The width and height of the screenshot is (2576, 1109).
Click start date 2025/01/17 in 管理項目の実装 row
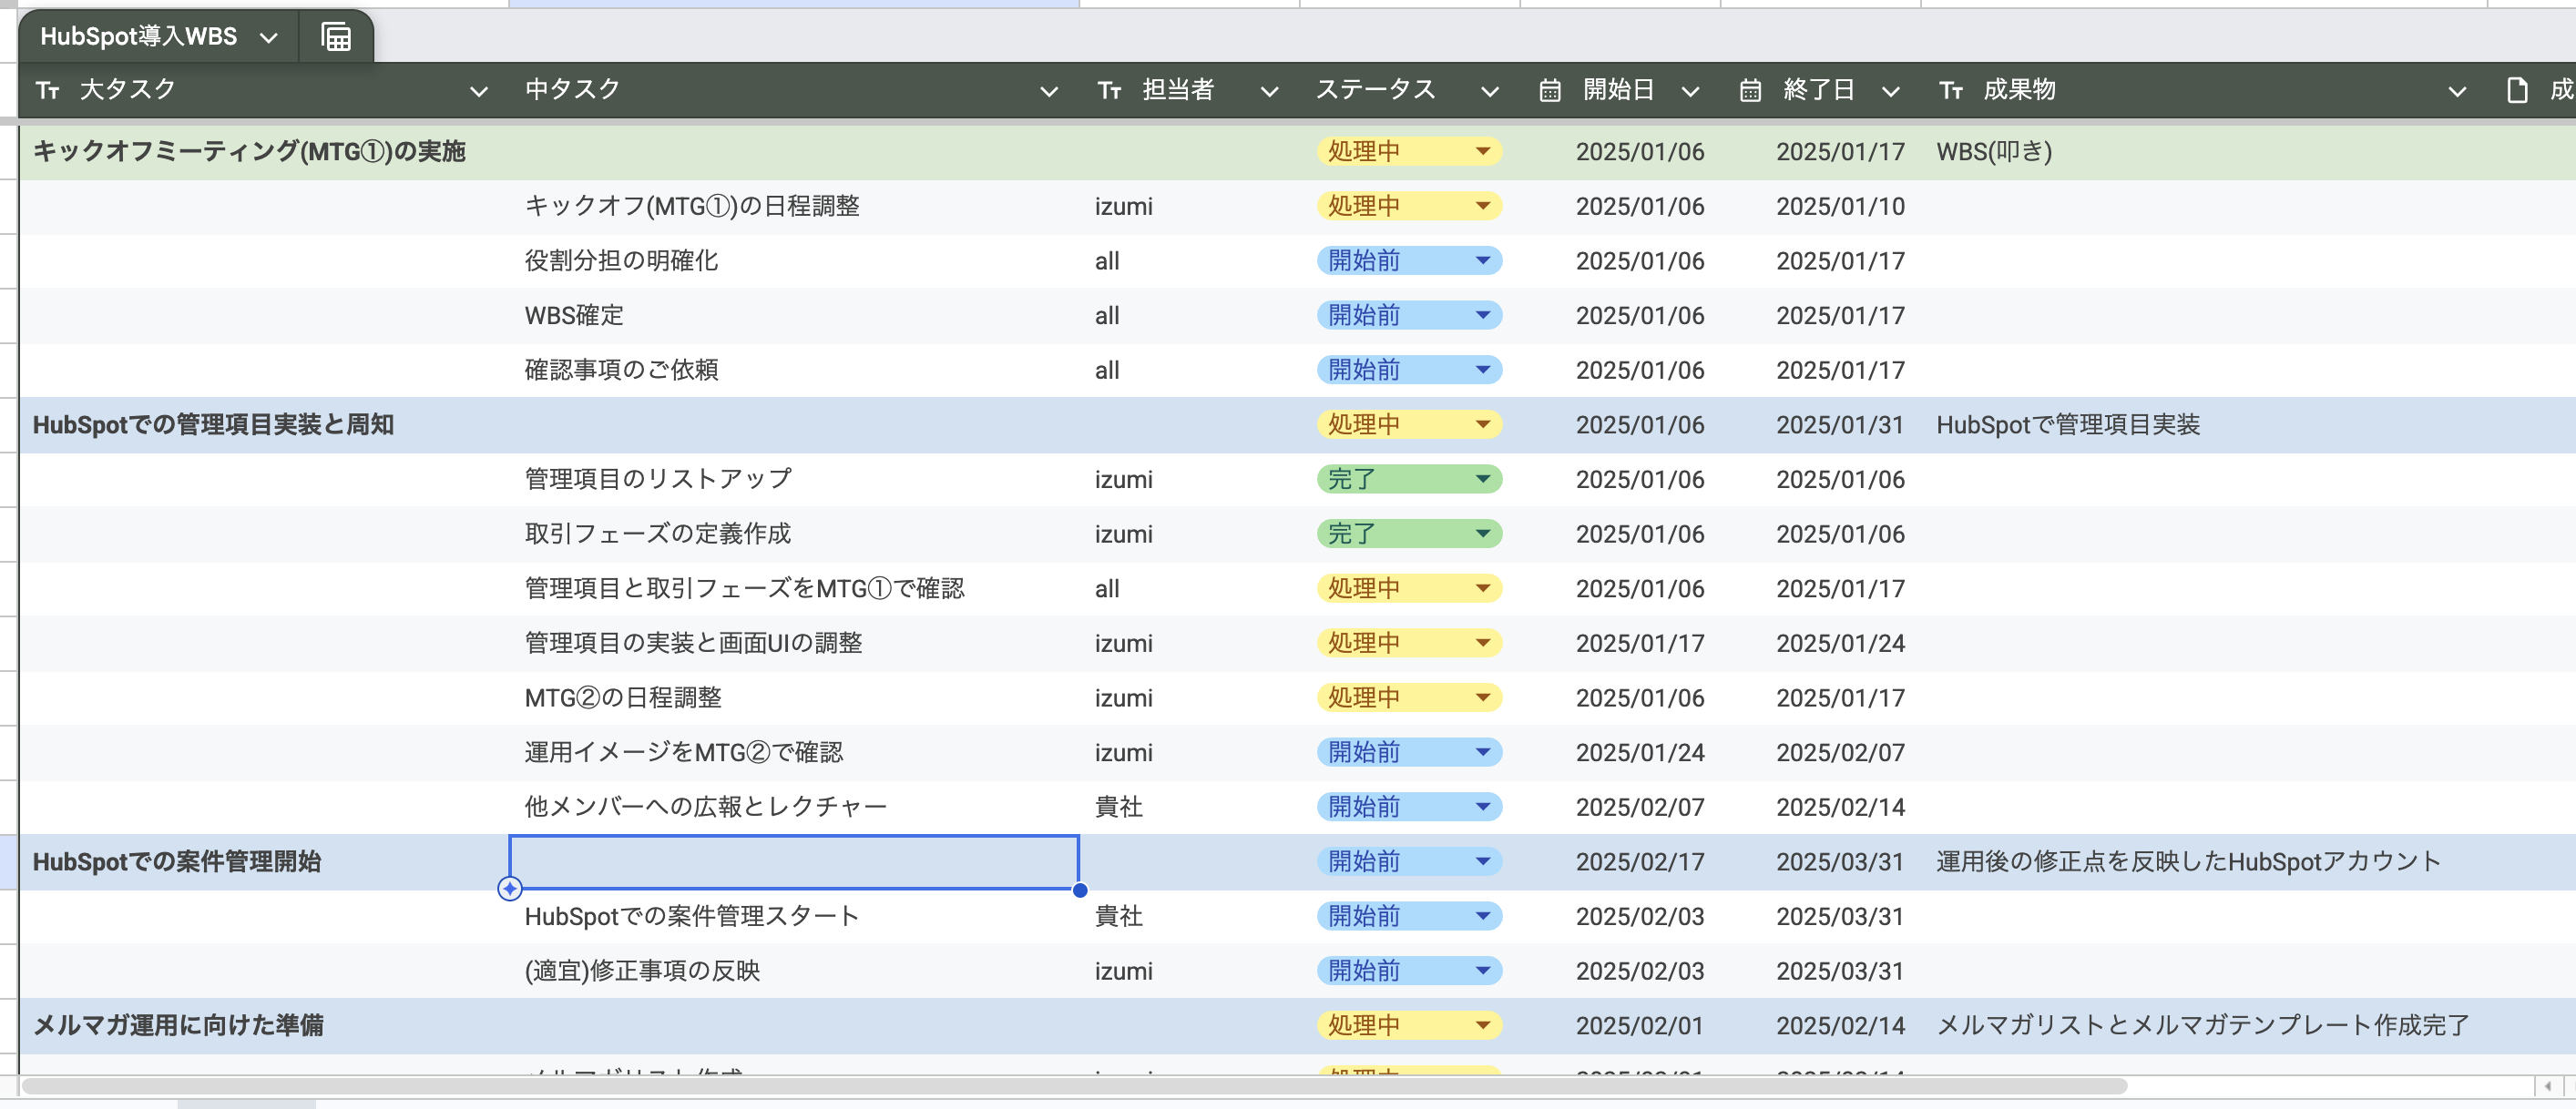pyautogui.click(x=1640, y=643)
